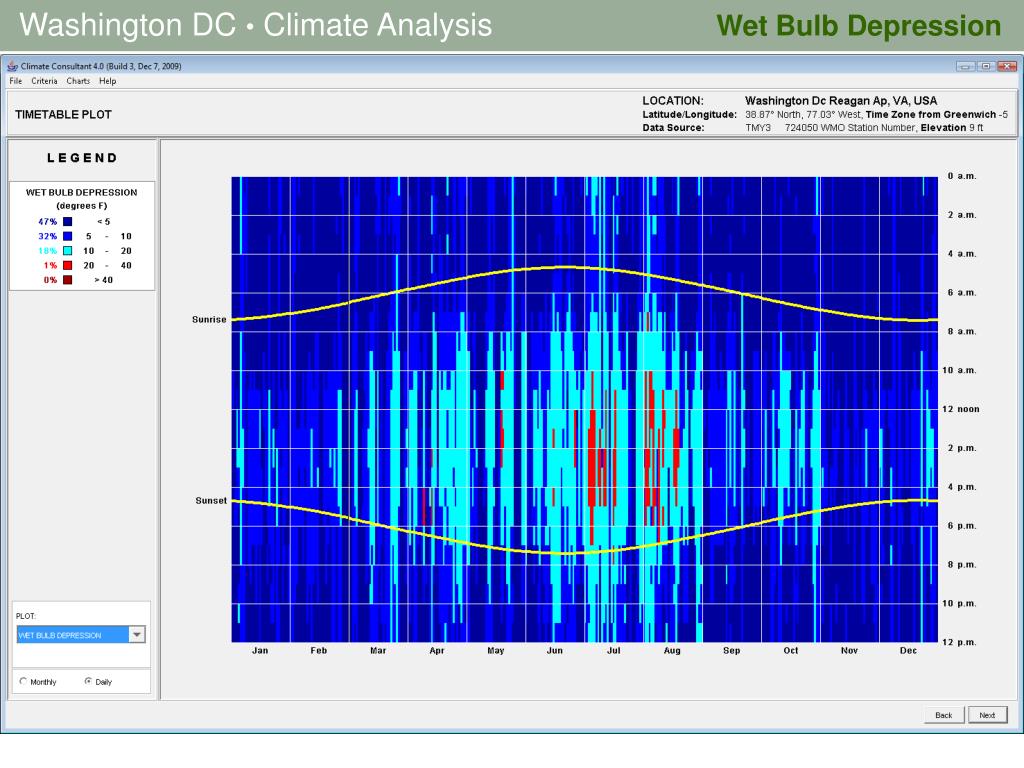This screenshot has height=768, width=1024.
Task: Click the plot selection combo box field
Action: (x=72, y=634)
